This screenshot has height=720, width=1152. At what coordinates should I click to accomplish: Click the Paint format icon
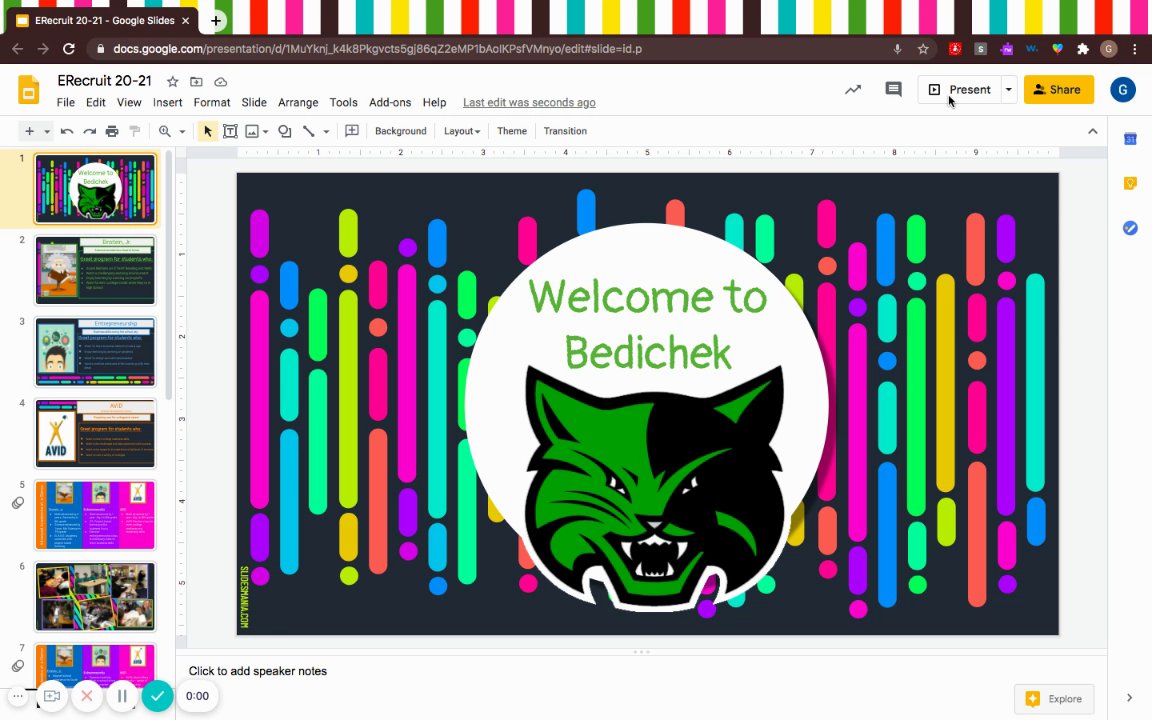(134, 131)
